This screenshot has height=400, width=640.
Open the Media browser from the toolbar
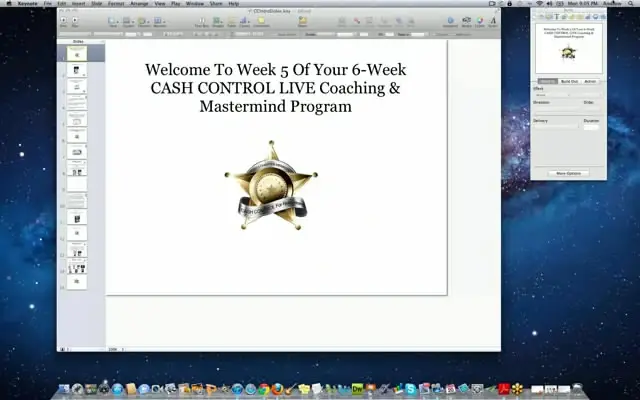coord(467,22)
